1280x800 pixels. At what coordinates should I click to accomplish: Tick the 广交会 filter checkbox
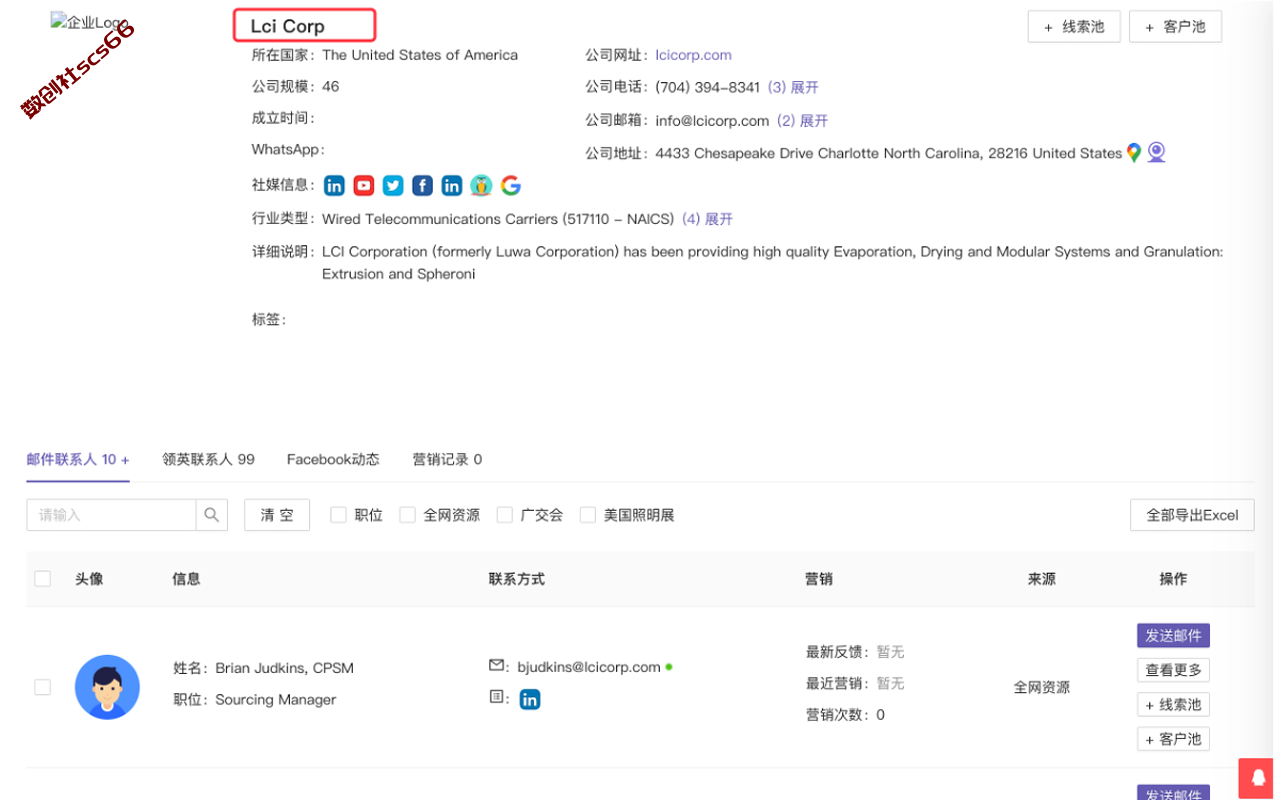505,515
